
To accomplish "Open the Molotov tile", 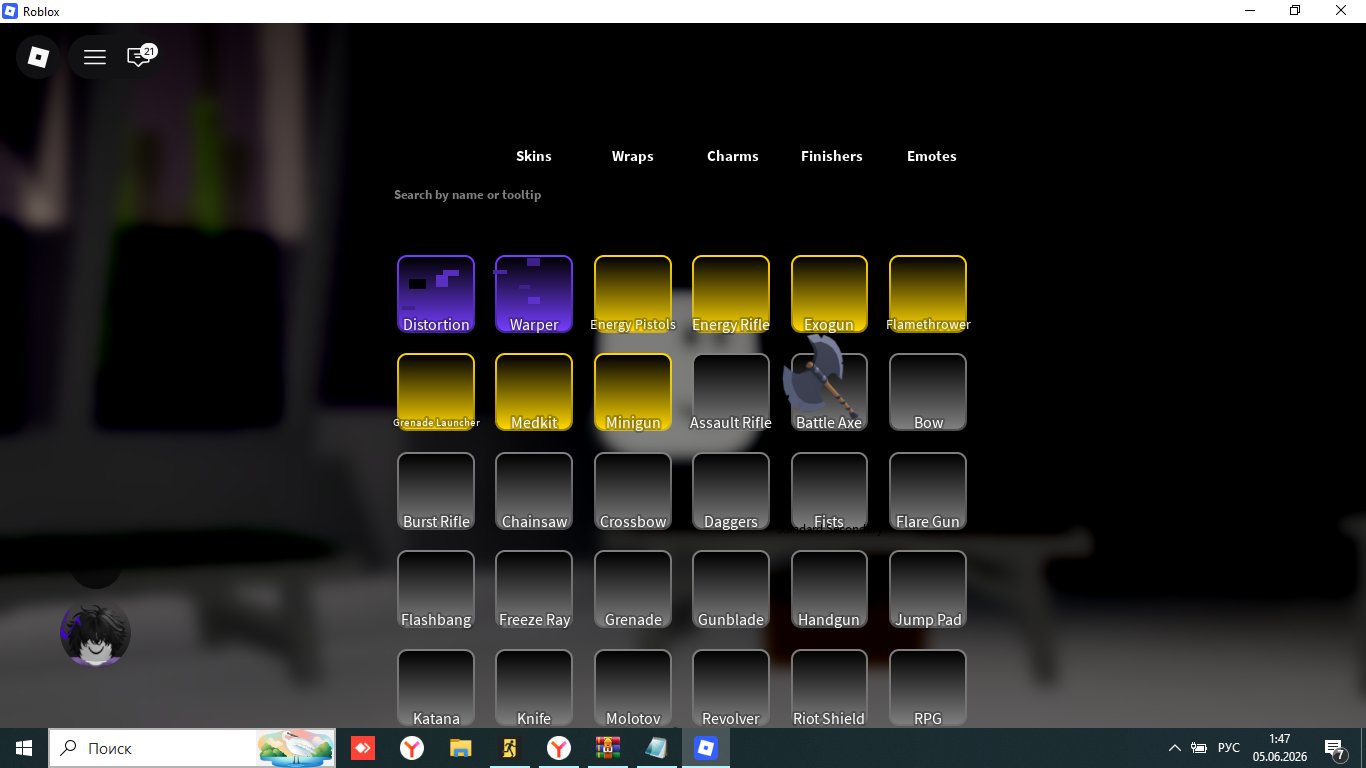I will (x=633, y=688).
